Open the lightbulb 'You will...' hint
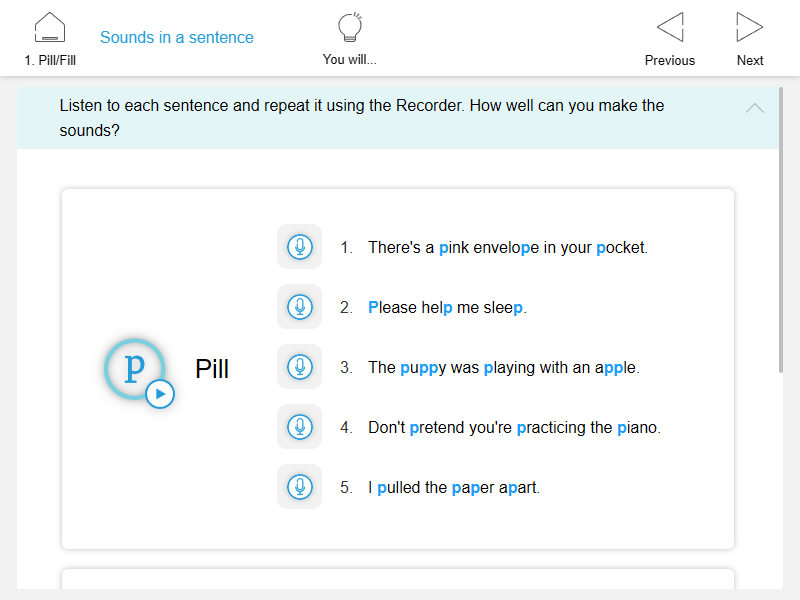 (x=349, y=27)
